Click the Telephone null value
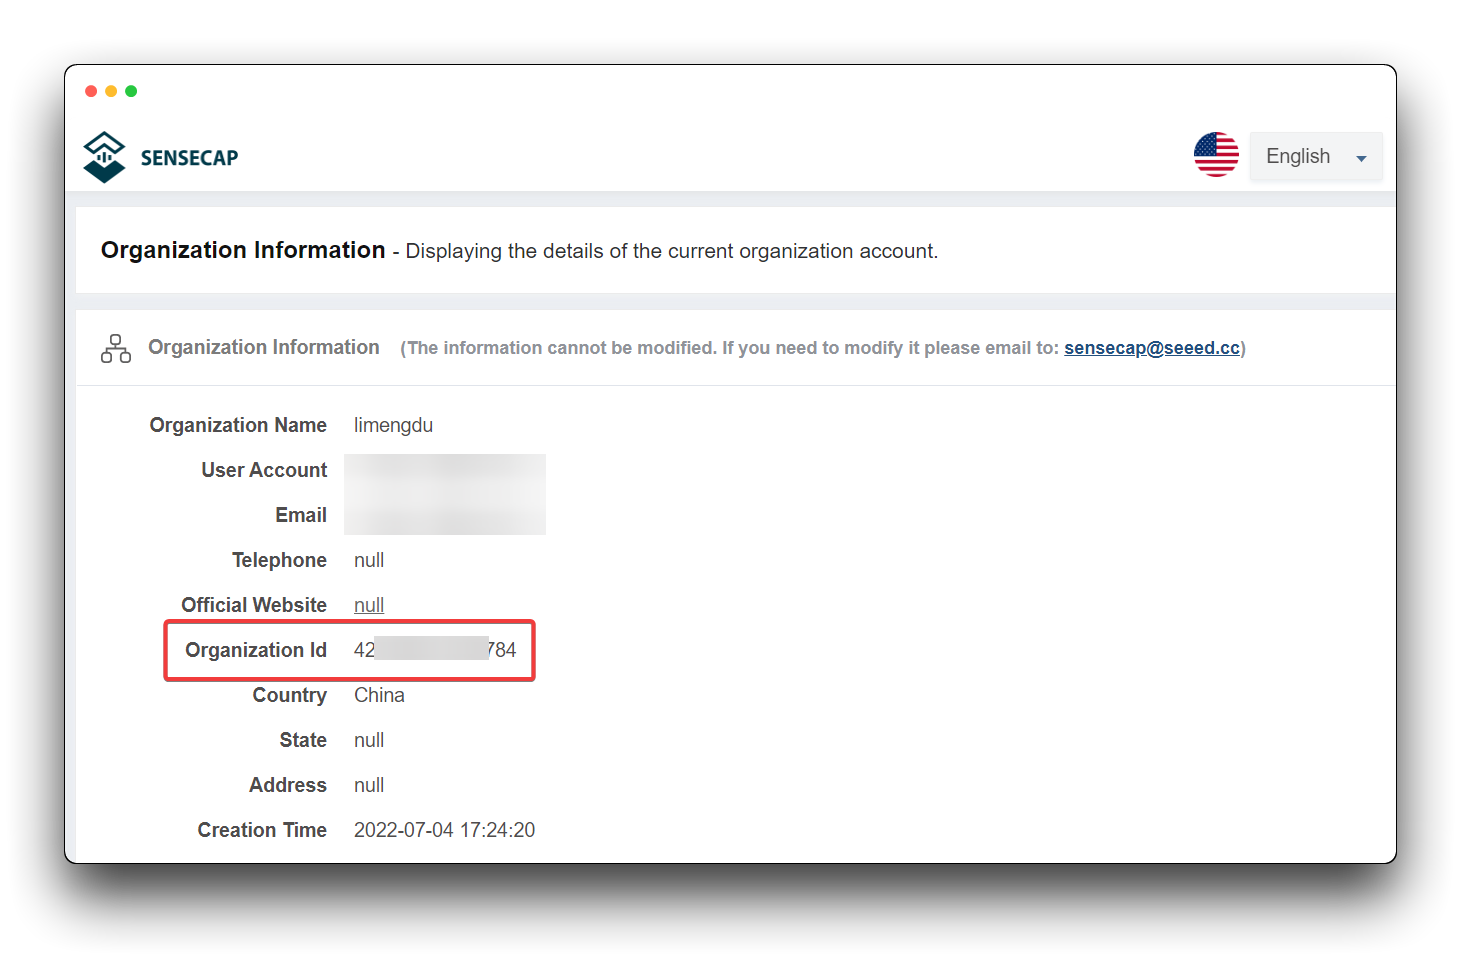The width and height of the screenshot is (1461, 960). click(369, 560)
